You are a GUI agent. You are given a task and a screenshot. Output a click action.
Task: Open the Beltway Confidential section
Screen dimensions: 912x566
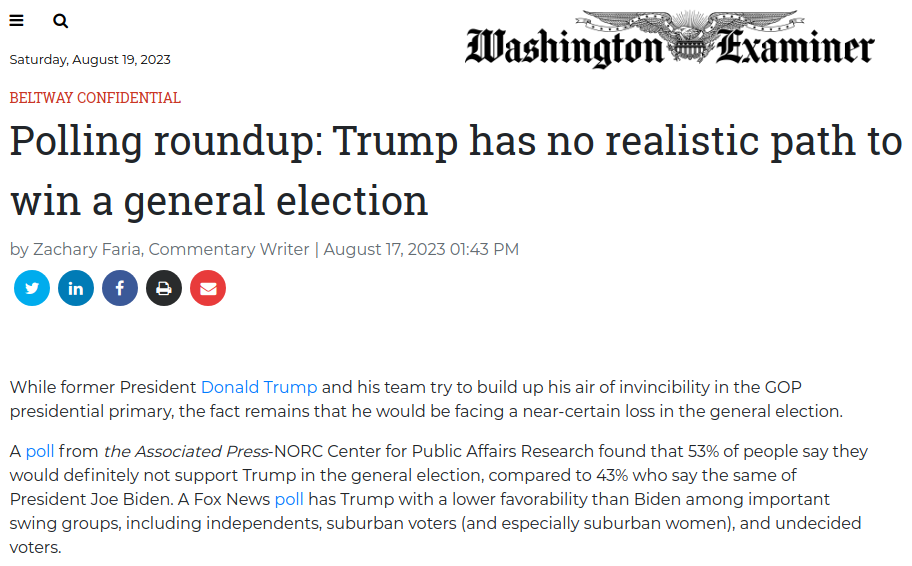point(95,98)
